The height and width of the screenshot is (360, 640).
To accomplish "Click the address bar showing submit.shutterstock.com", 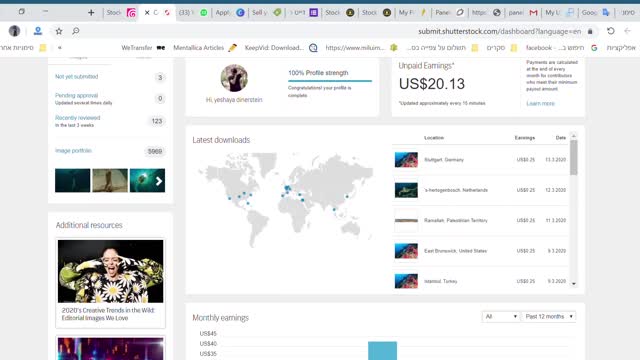I will pyautogui.click(x=499, y=31).
